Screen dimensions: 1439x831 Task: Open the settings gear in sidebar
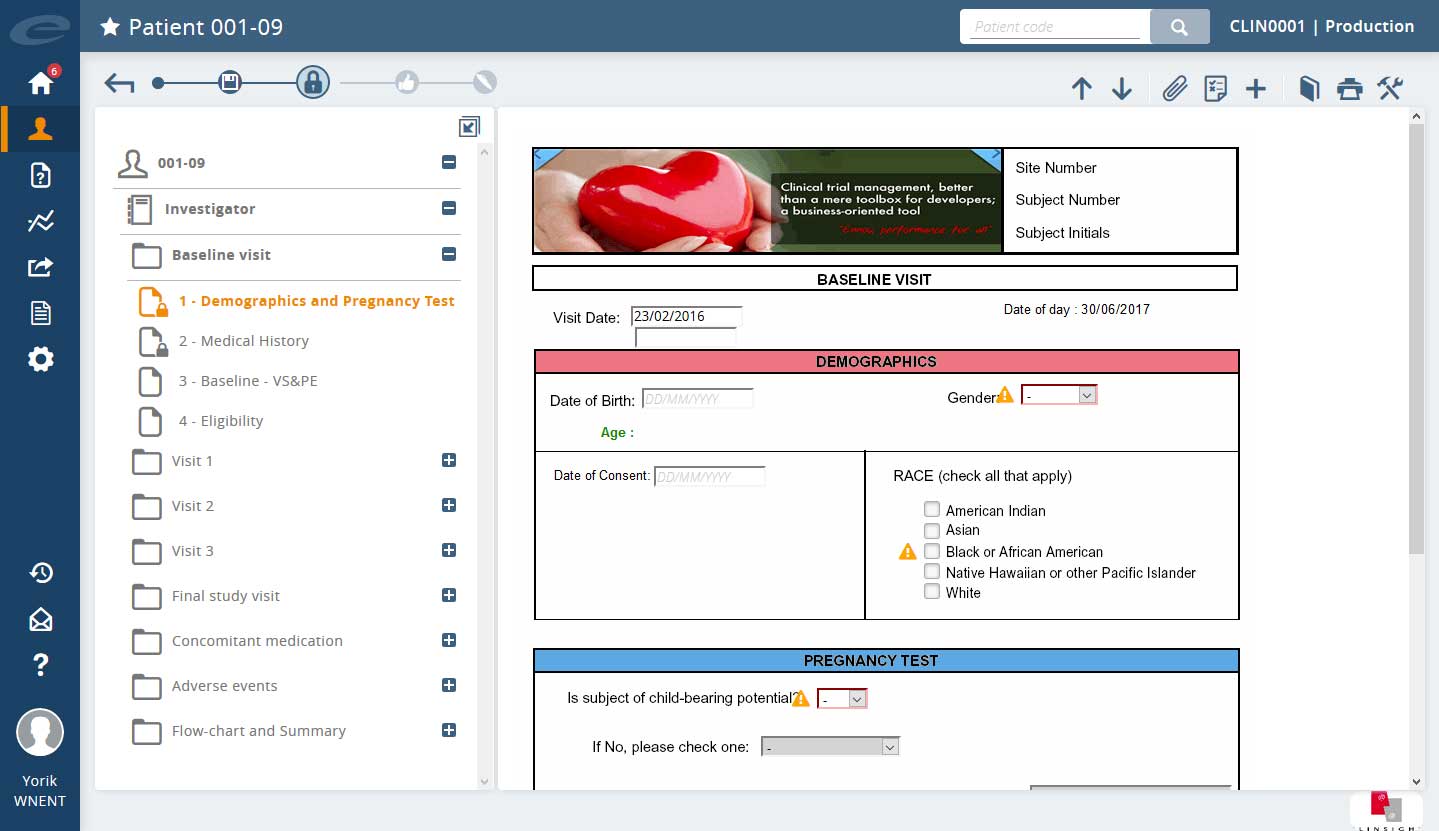(x=40, y=359)
